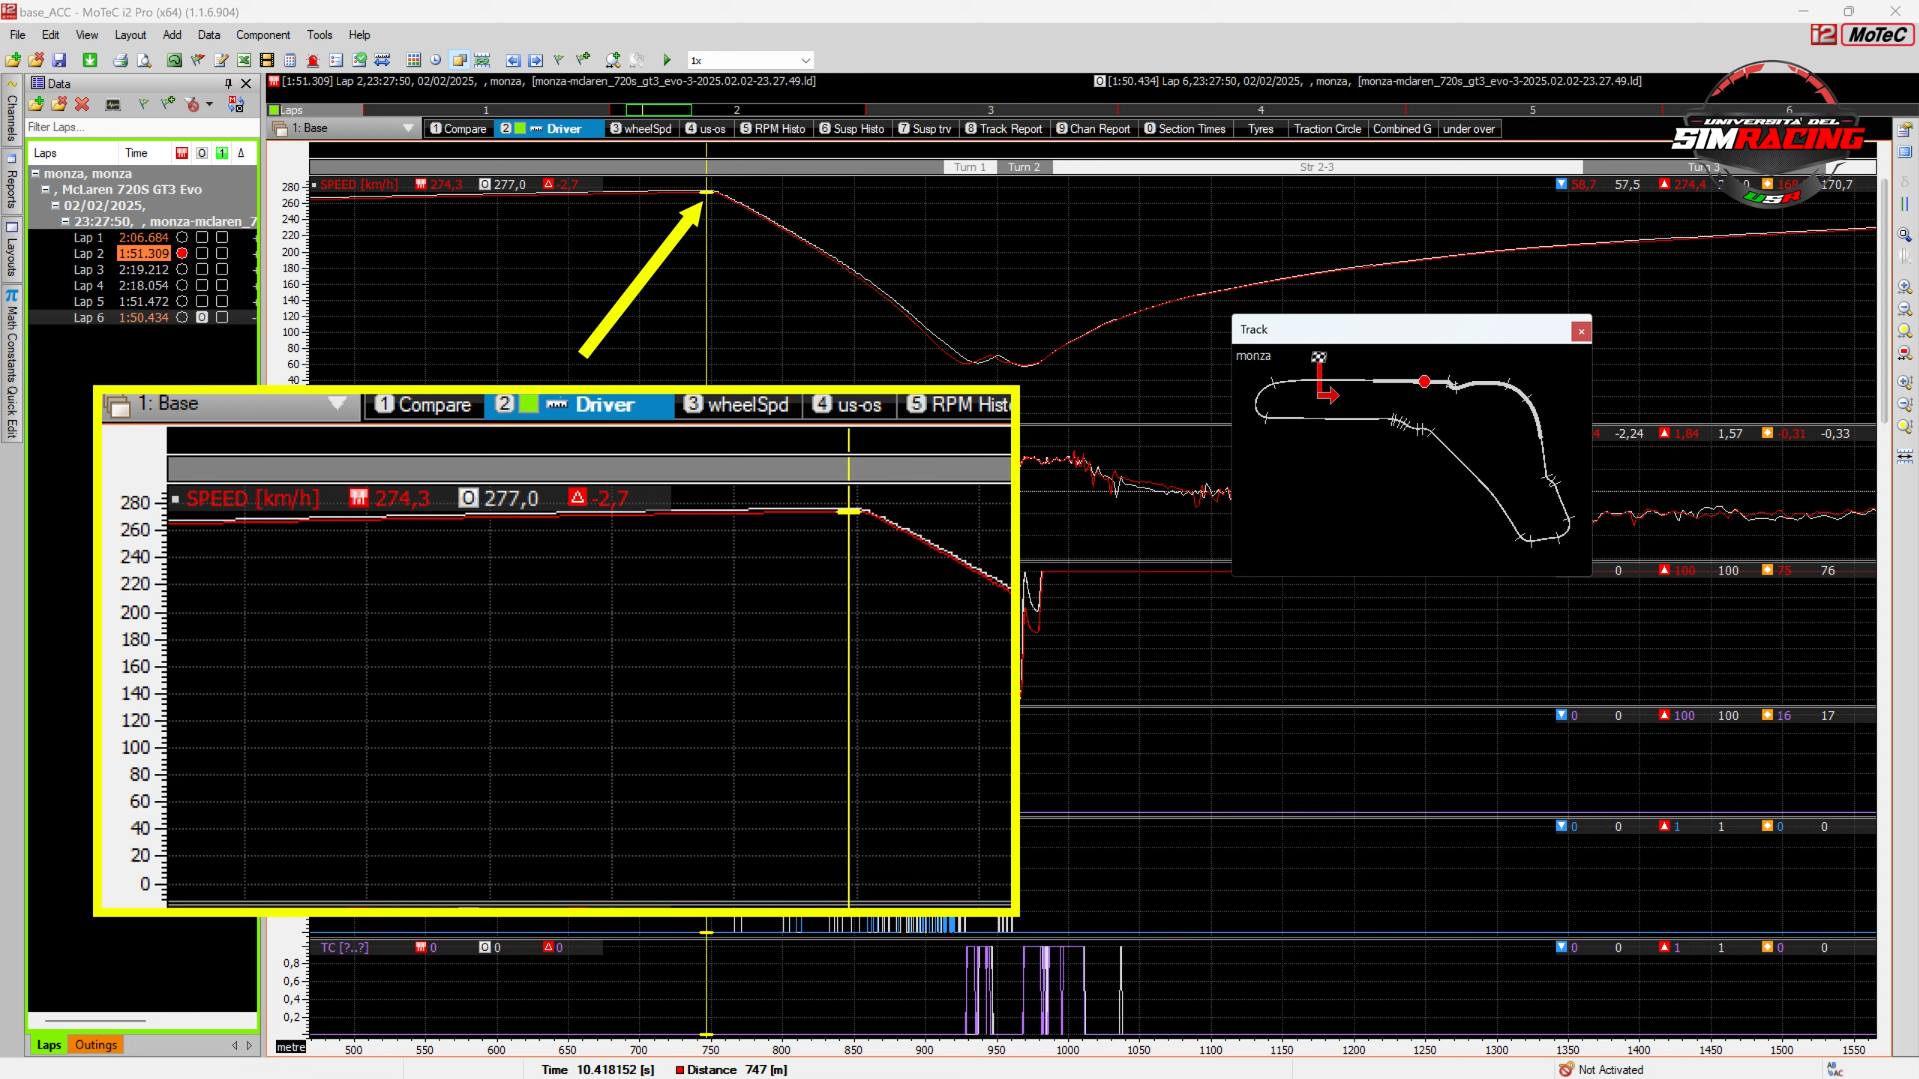Open the Component menu
The width and height of the screenshot is (1919, 1079).
(262, 35)
